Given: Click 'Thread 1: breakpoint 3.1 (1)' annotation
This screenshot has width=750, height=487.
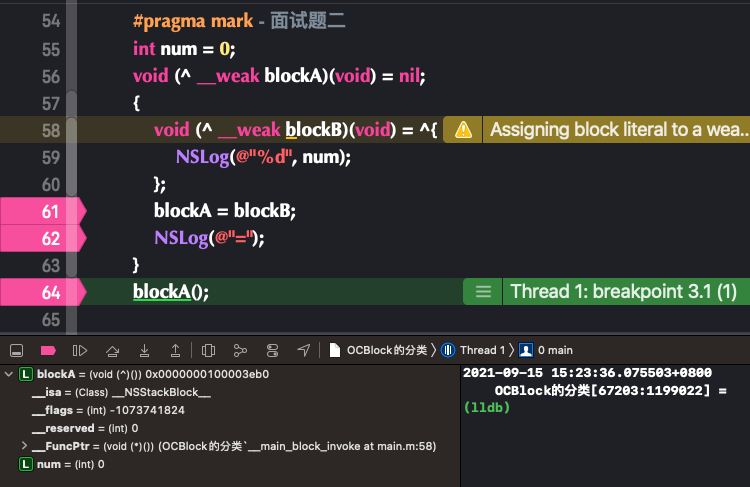Looking at the screenshot, I should [623, 292].
